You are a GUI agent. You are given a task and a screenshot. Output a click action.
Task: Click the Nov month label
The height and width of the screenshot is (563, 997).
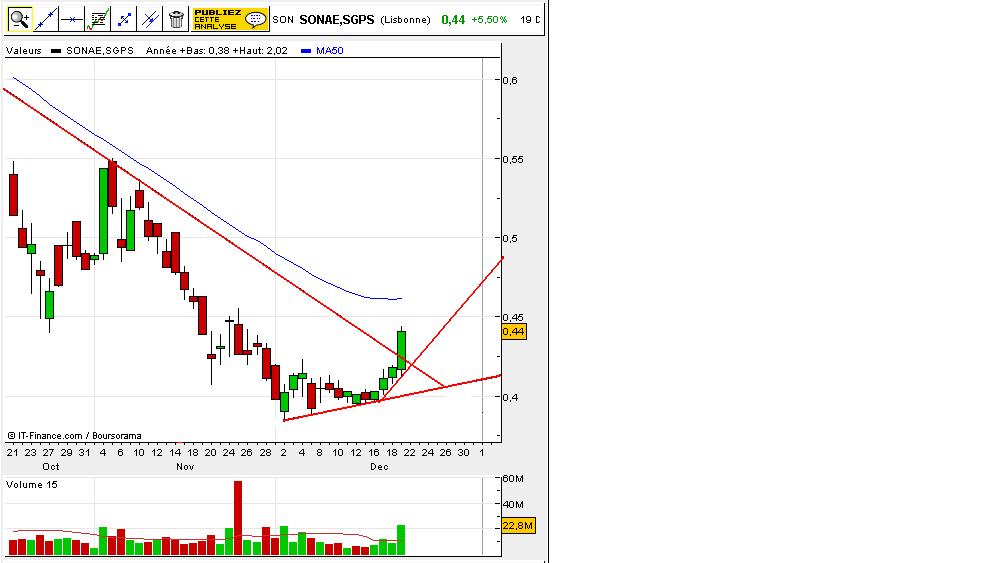tap(185, 466)
